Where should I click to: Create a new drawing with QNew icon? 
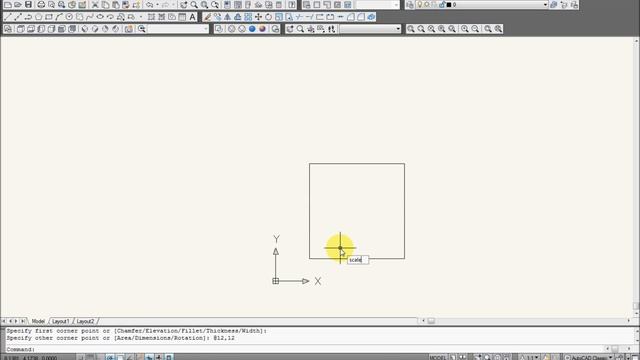click(x=8, y=5)
